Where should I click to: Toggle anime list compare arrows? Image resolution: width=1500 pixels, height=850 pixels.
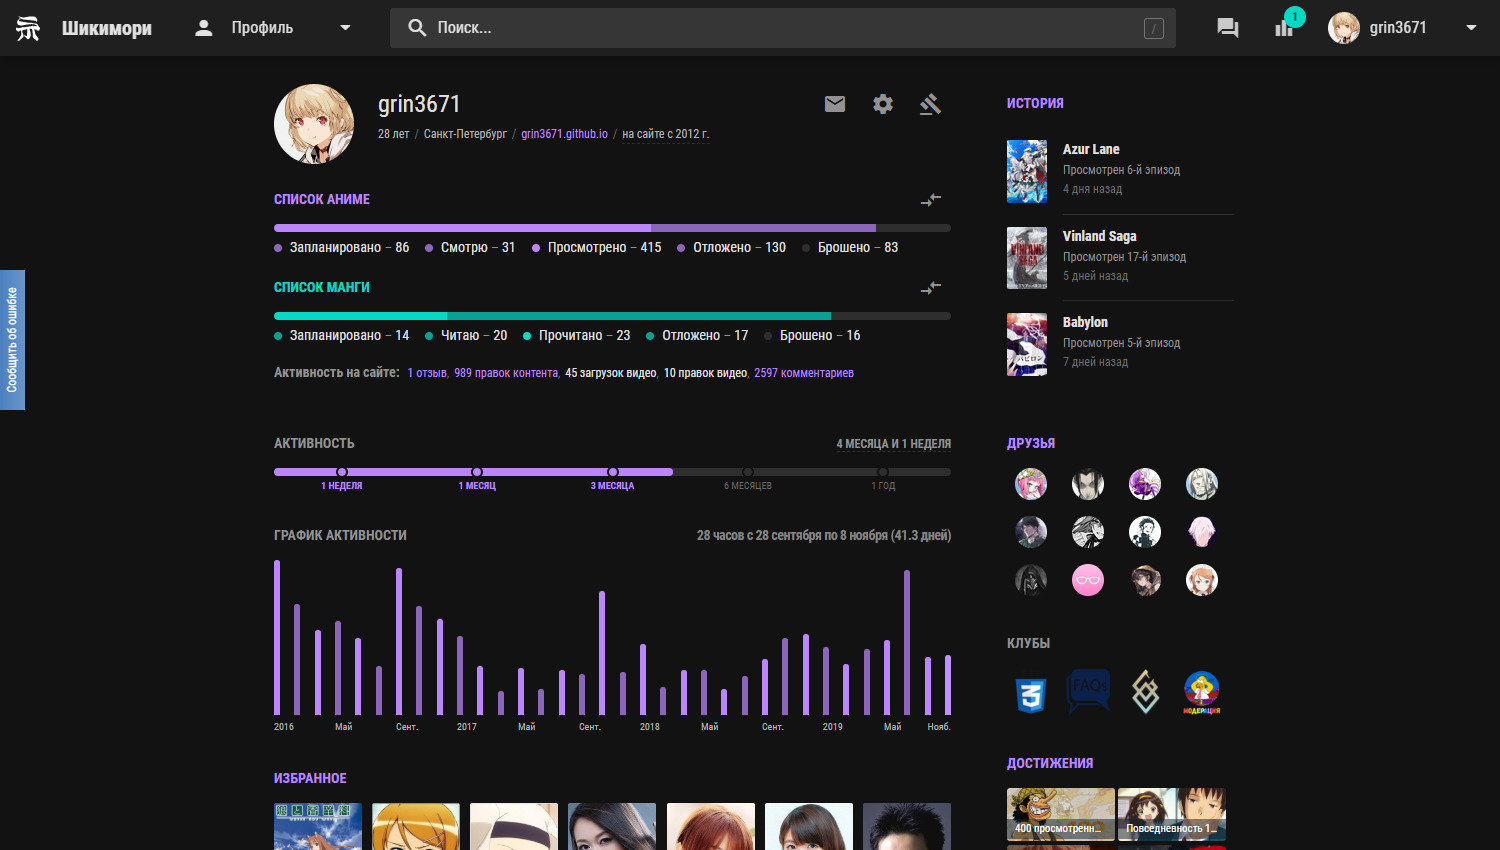[931, 200]
